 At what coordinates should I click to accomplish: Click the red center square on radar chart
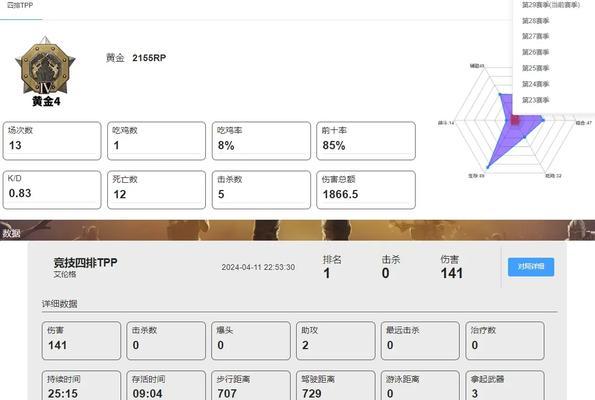[x=515, y=120]
